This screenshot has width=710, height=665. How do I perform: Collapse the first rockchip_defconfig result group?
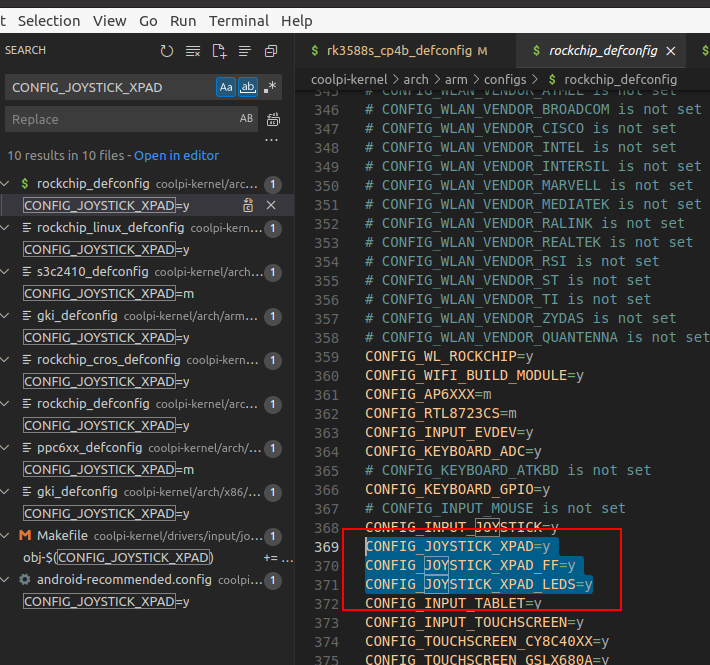[5, 183]
